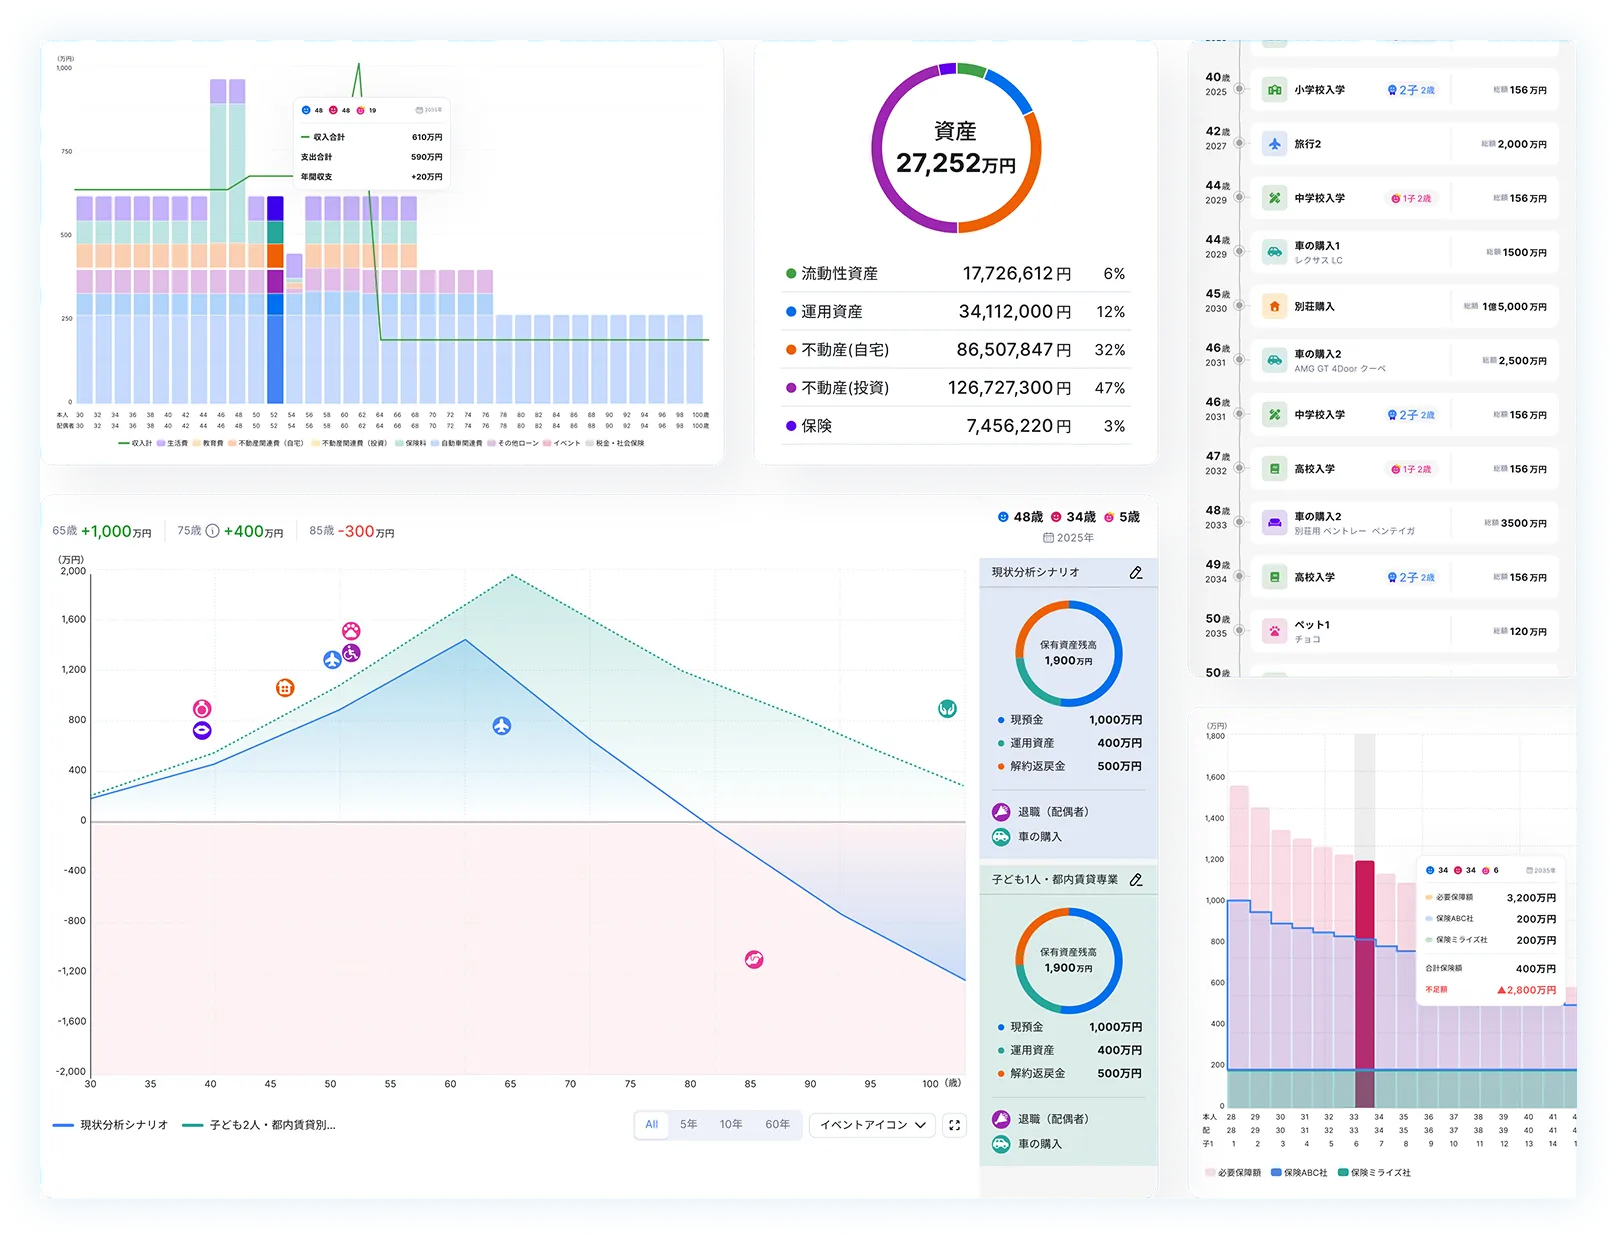
Task: Click the pink ring event icon on chart
Action: pyautogui.click(x=202, y=709)
